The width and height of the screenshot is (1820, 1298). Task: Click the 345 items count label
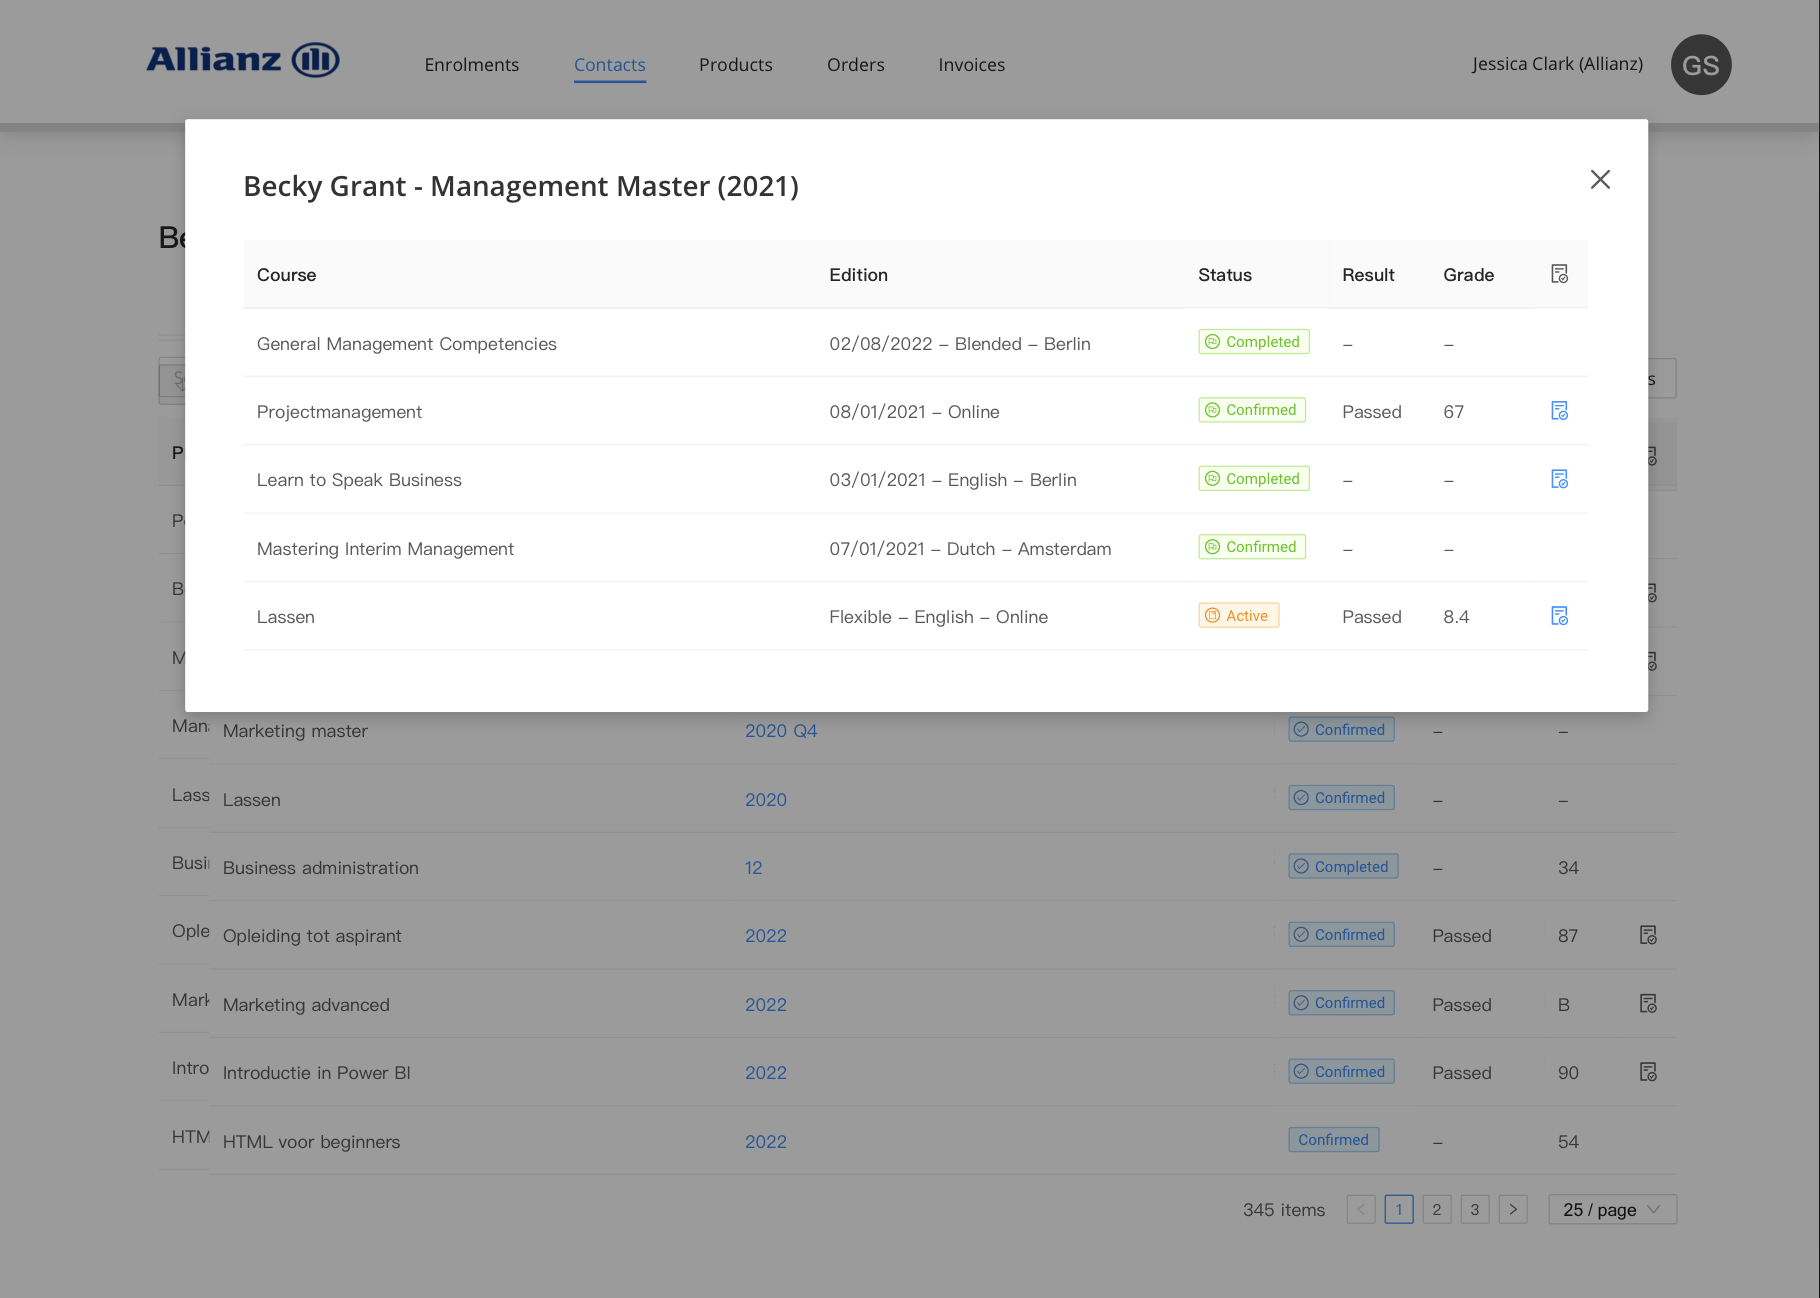pos(1283,1210)
